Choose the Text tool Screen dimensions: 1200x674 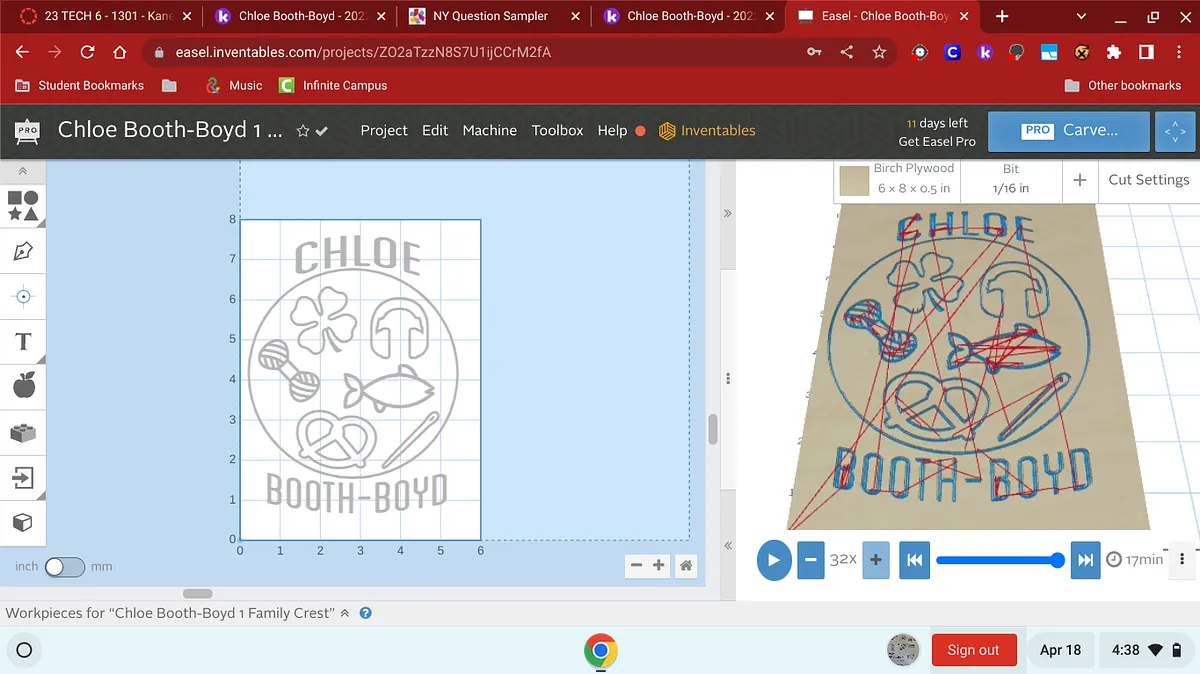pyautogui.click(x=23, y=342)
